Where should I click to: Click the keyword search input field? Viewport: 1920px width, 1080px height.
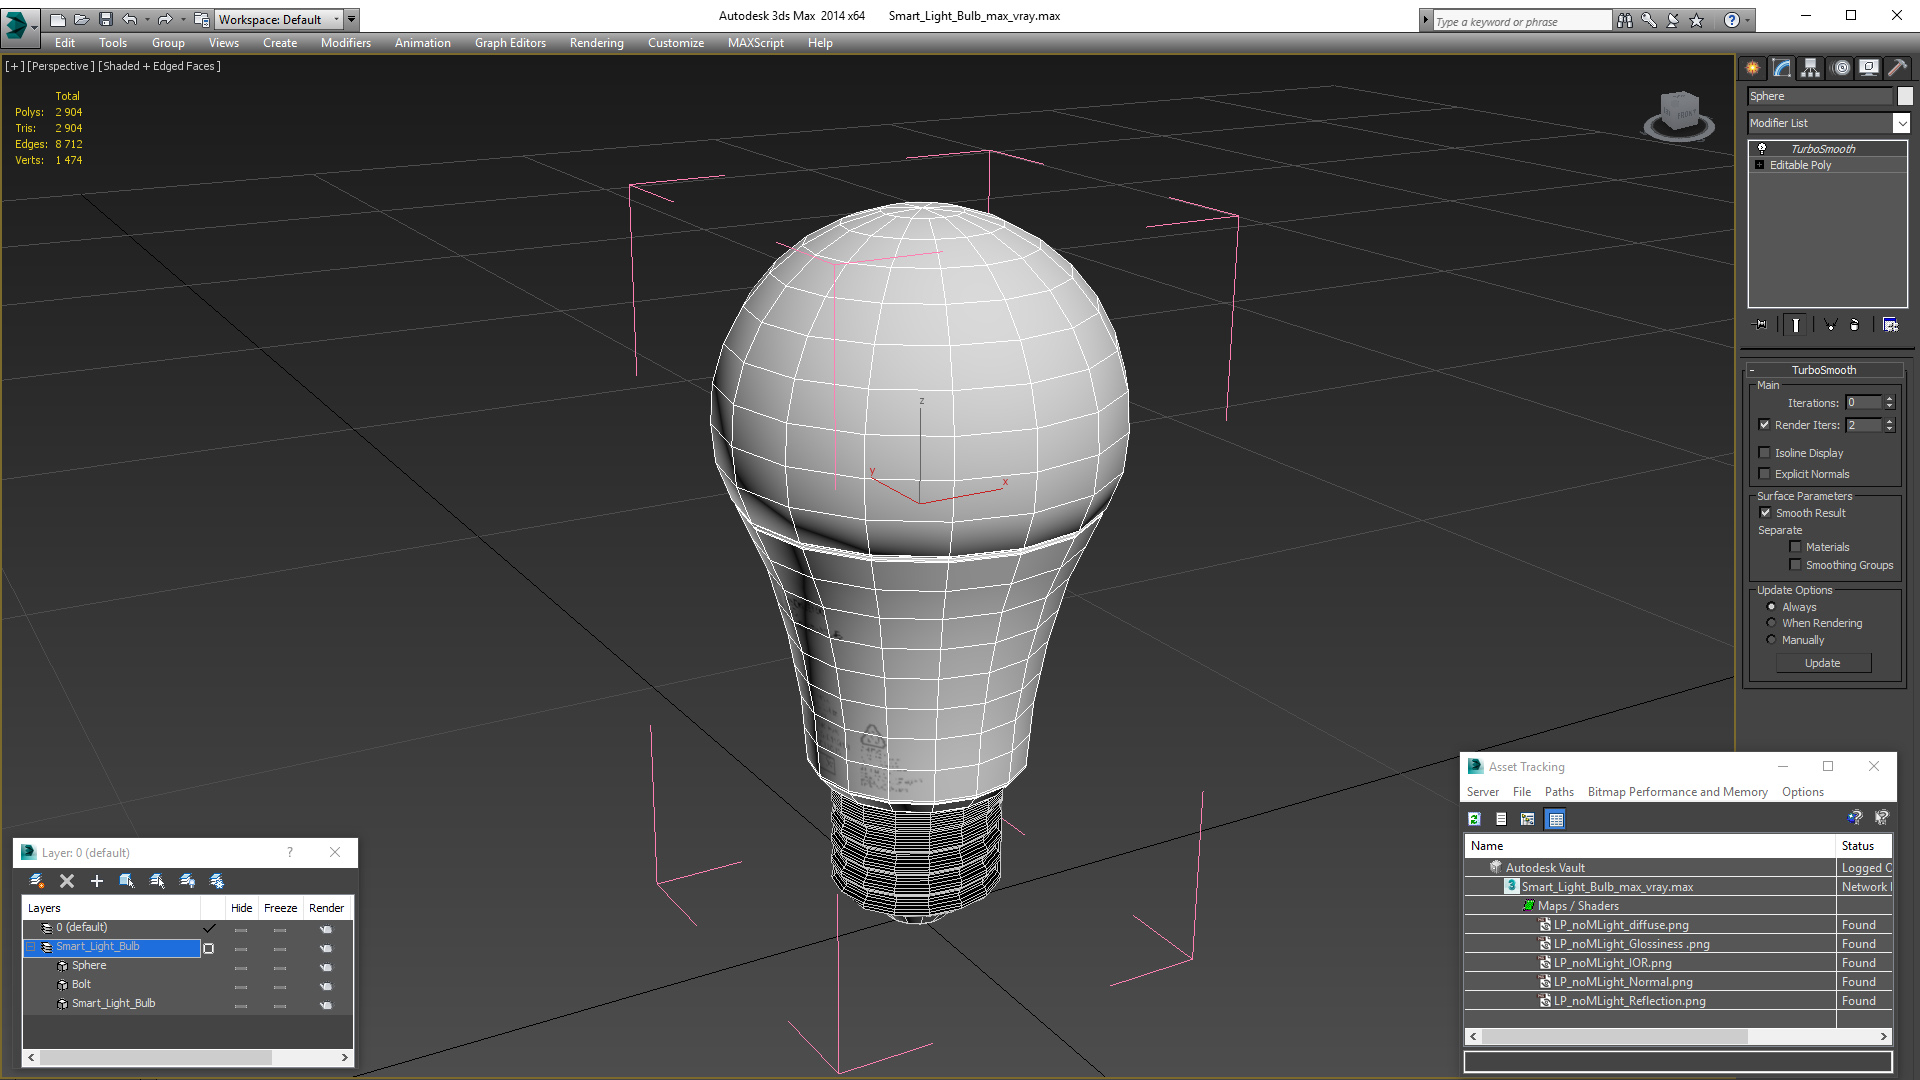coord(1520,21)
